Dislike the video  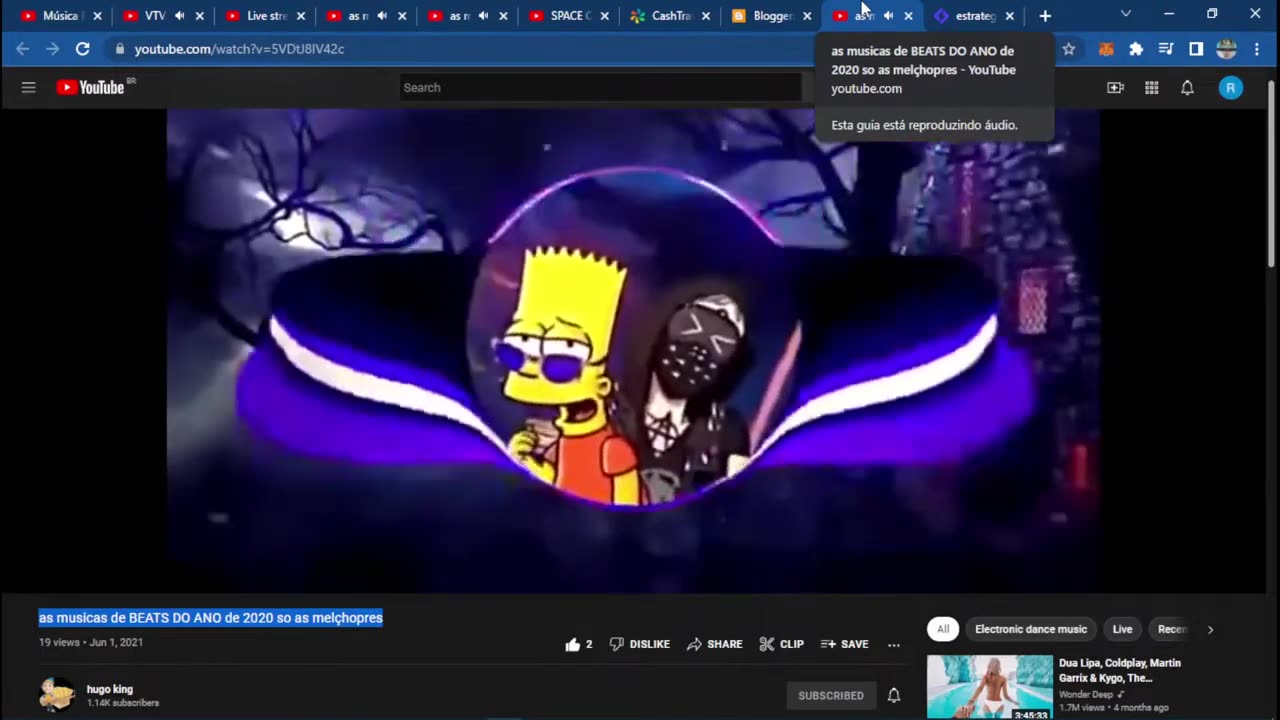tap(640, 644)
